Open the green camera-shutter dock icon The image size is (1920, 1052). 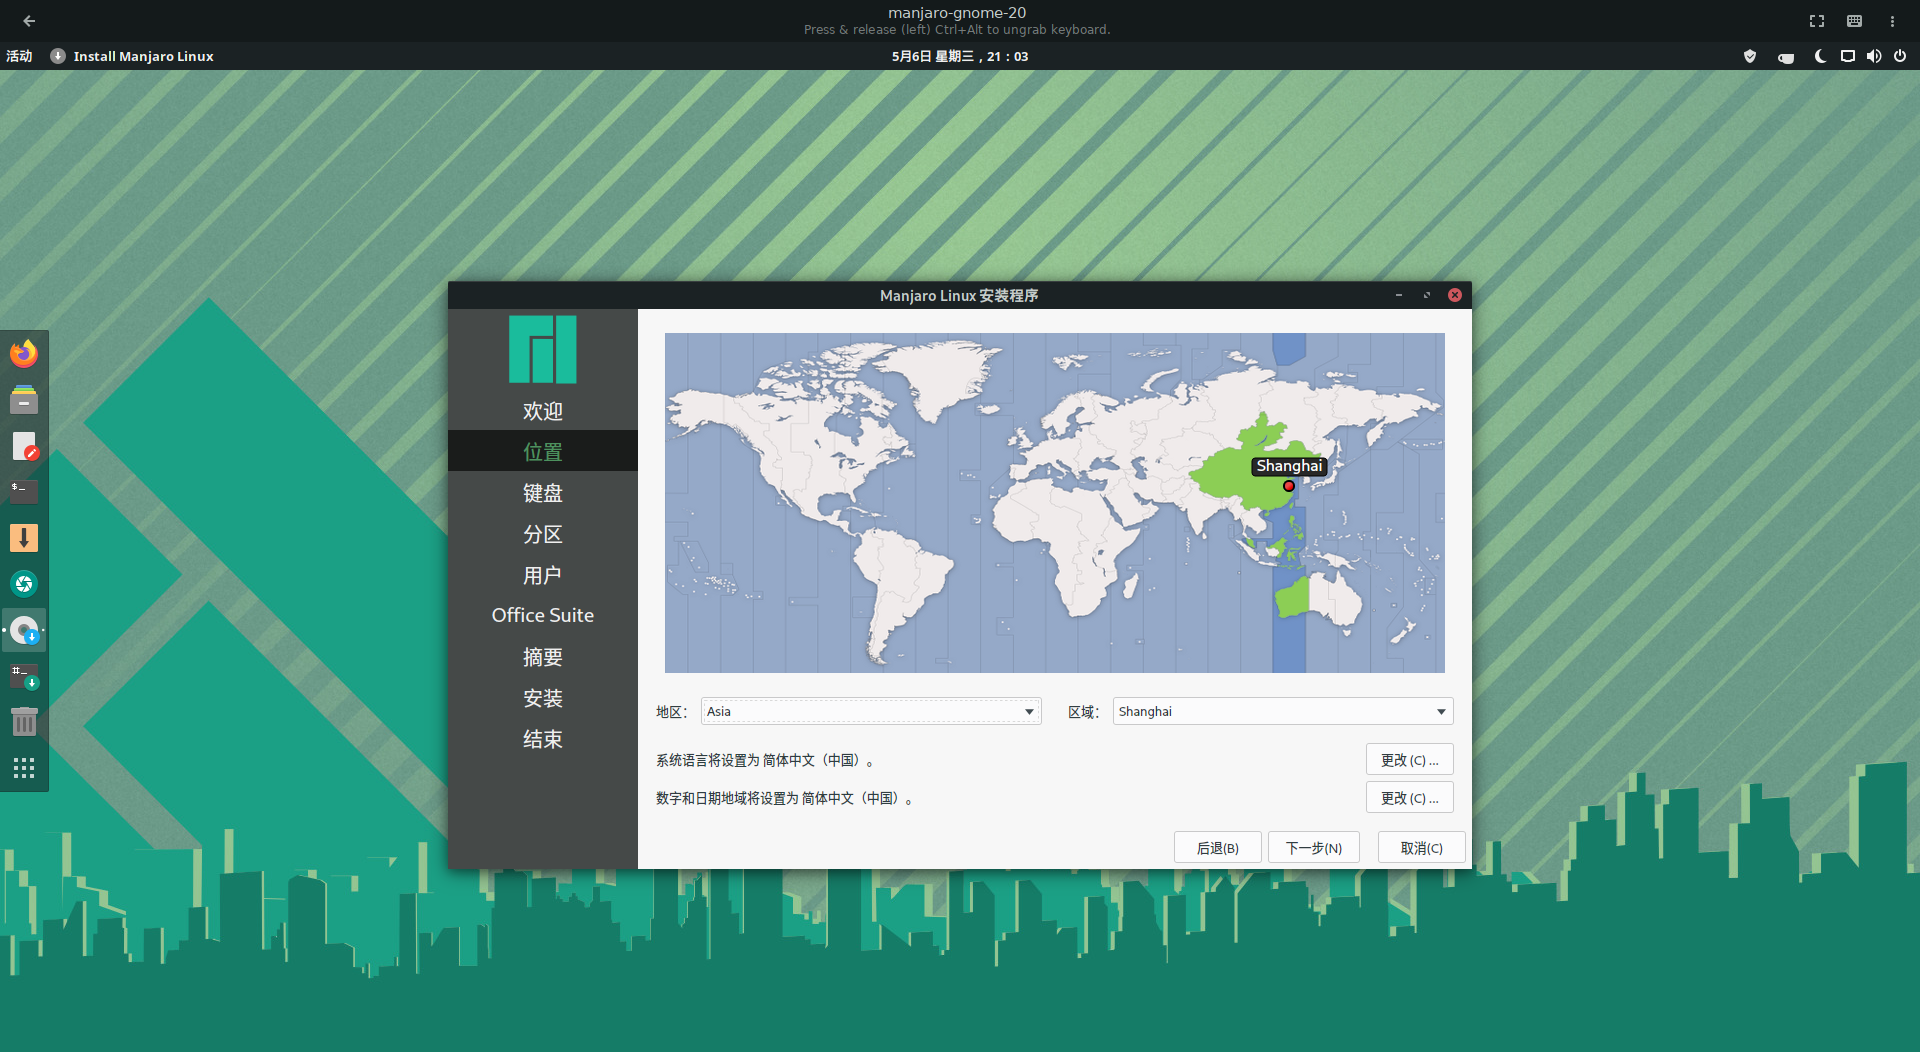tap(24, 584)
